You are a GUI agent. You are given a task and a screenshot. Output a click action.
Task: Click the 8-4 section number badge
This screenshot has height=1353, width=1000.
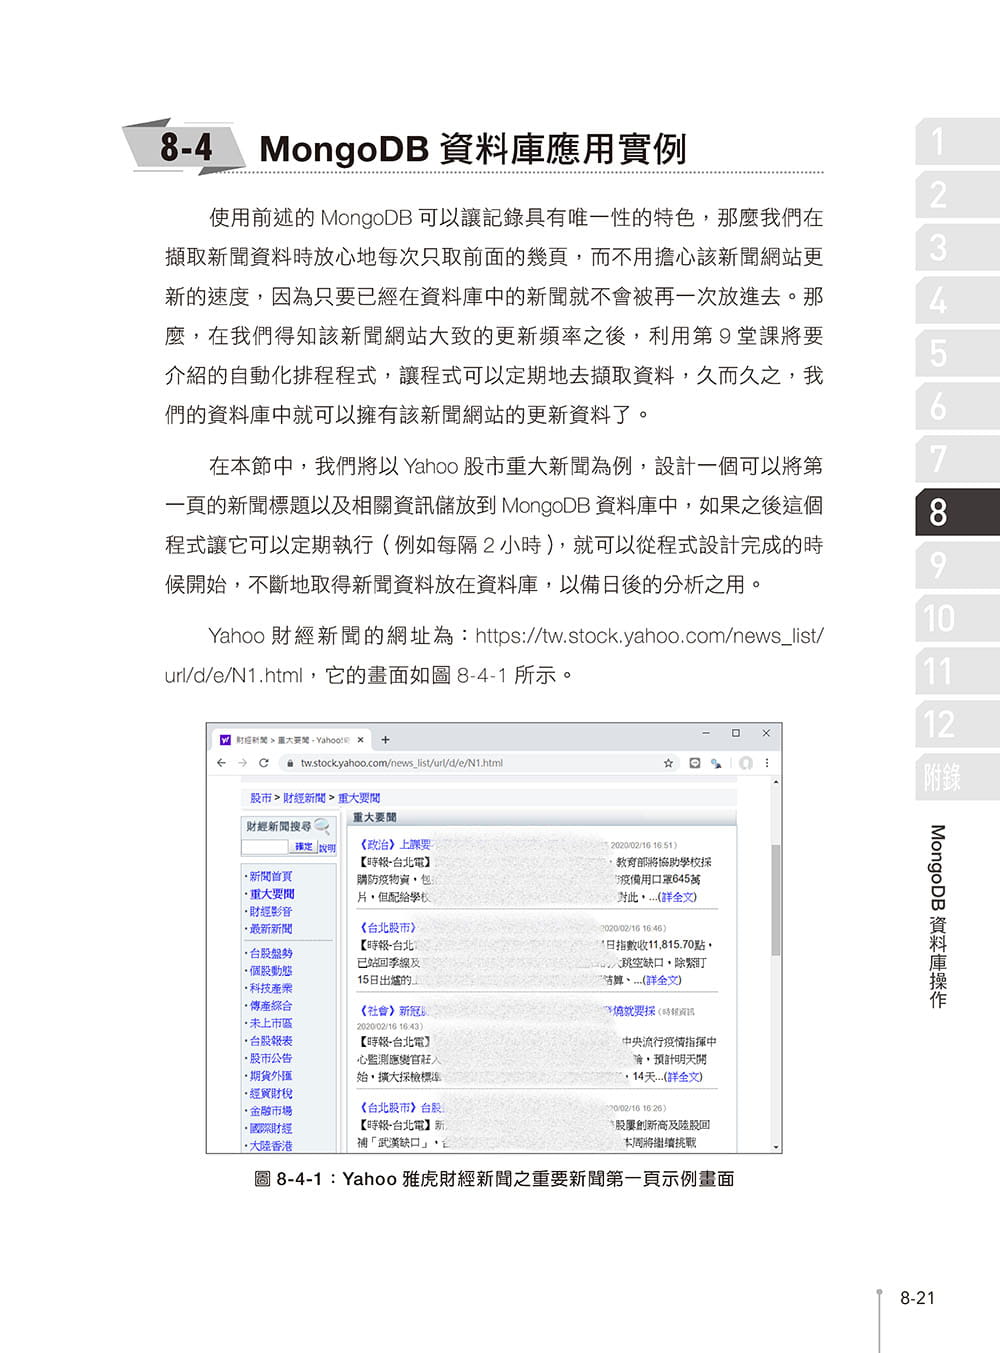185,147
